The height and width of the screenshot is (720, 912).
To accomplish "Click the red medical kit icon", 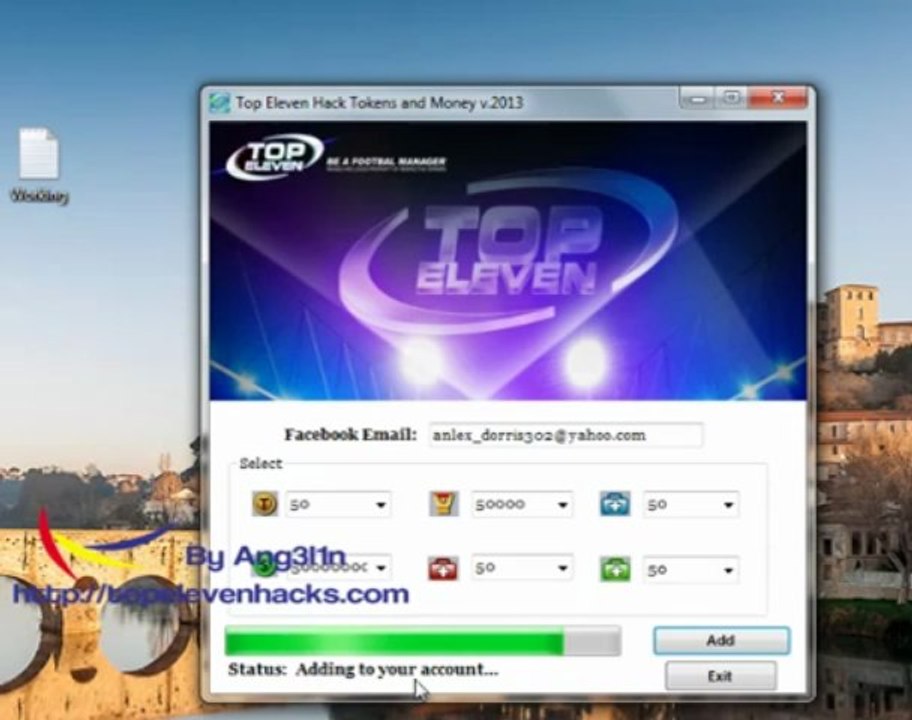I will (443, 568).
